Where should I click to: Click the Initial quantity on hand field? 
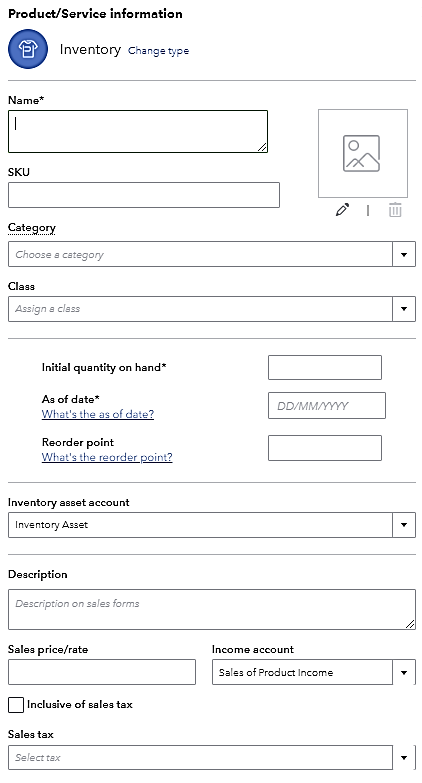pos(325,368)
